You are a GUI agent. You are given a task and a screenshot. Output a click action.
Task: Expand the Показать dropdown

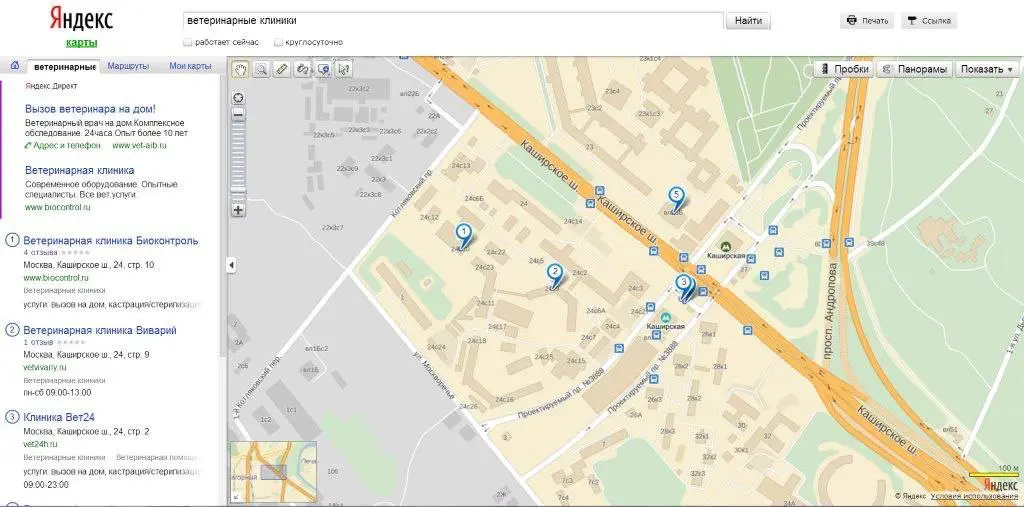987,69
